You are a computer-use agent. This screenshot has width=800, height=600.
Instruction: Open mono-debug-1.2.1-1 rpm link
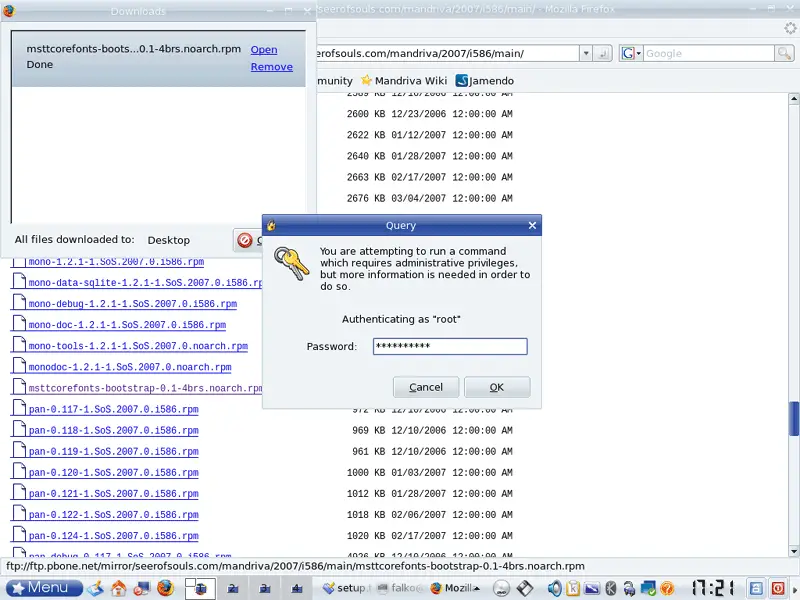[x=133, y=304]
